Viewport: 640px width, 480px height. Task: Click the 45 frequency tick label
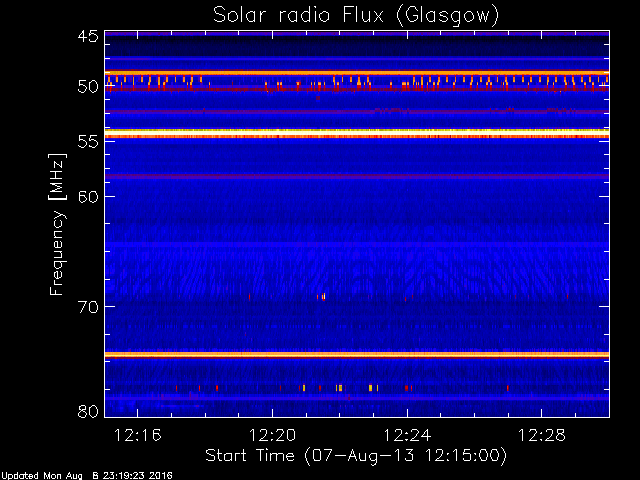pos(88,36)
